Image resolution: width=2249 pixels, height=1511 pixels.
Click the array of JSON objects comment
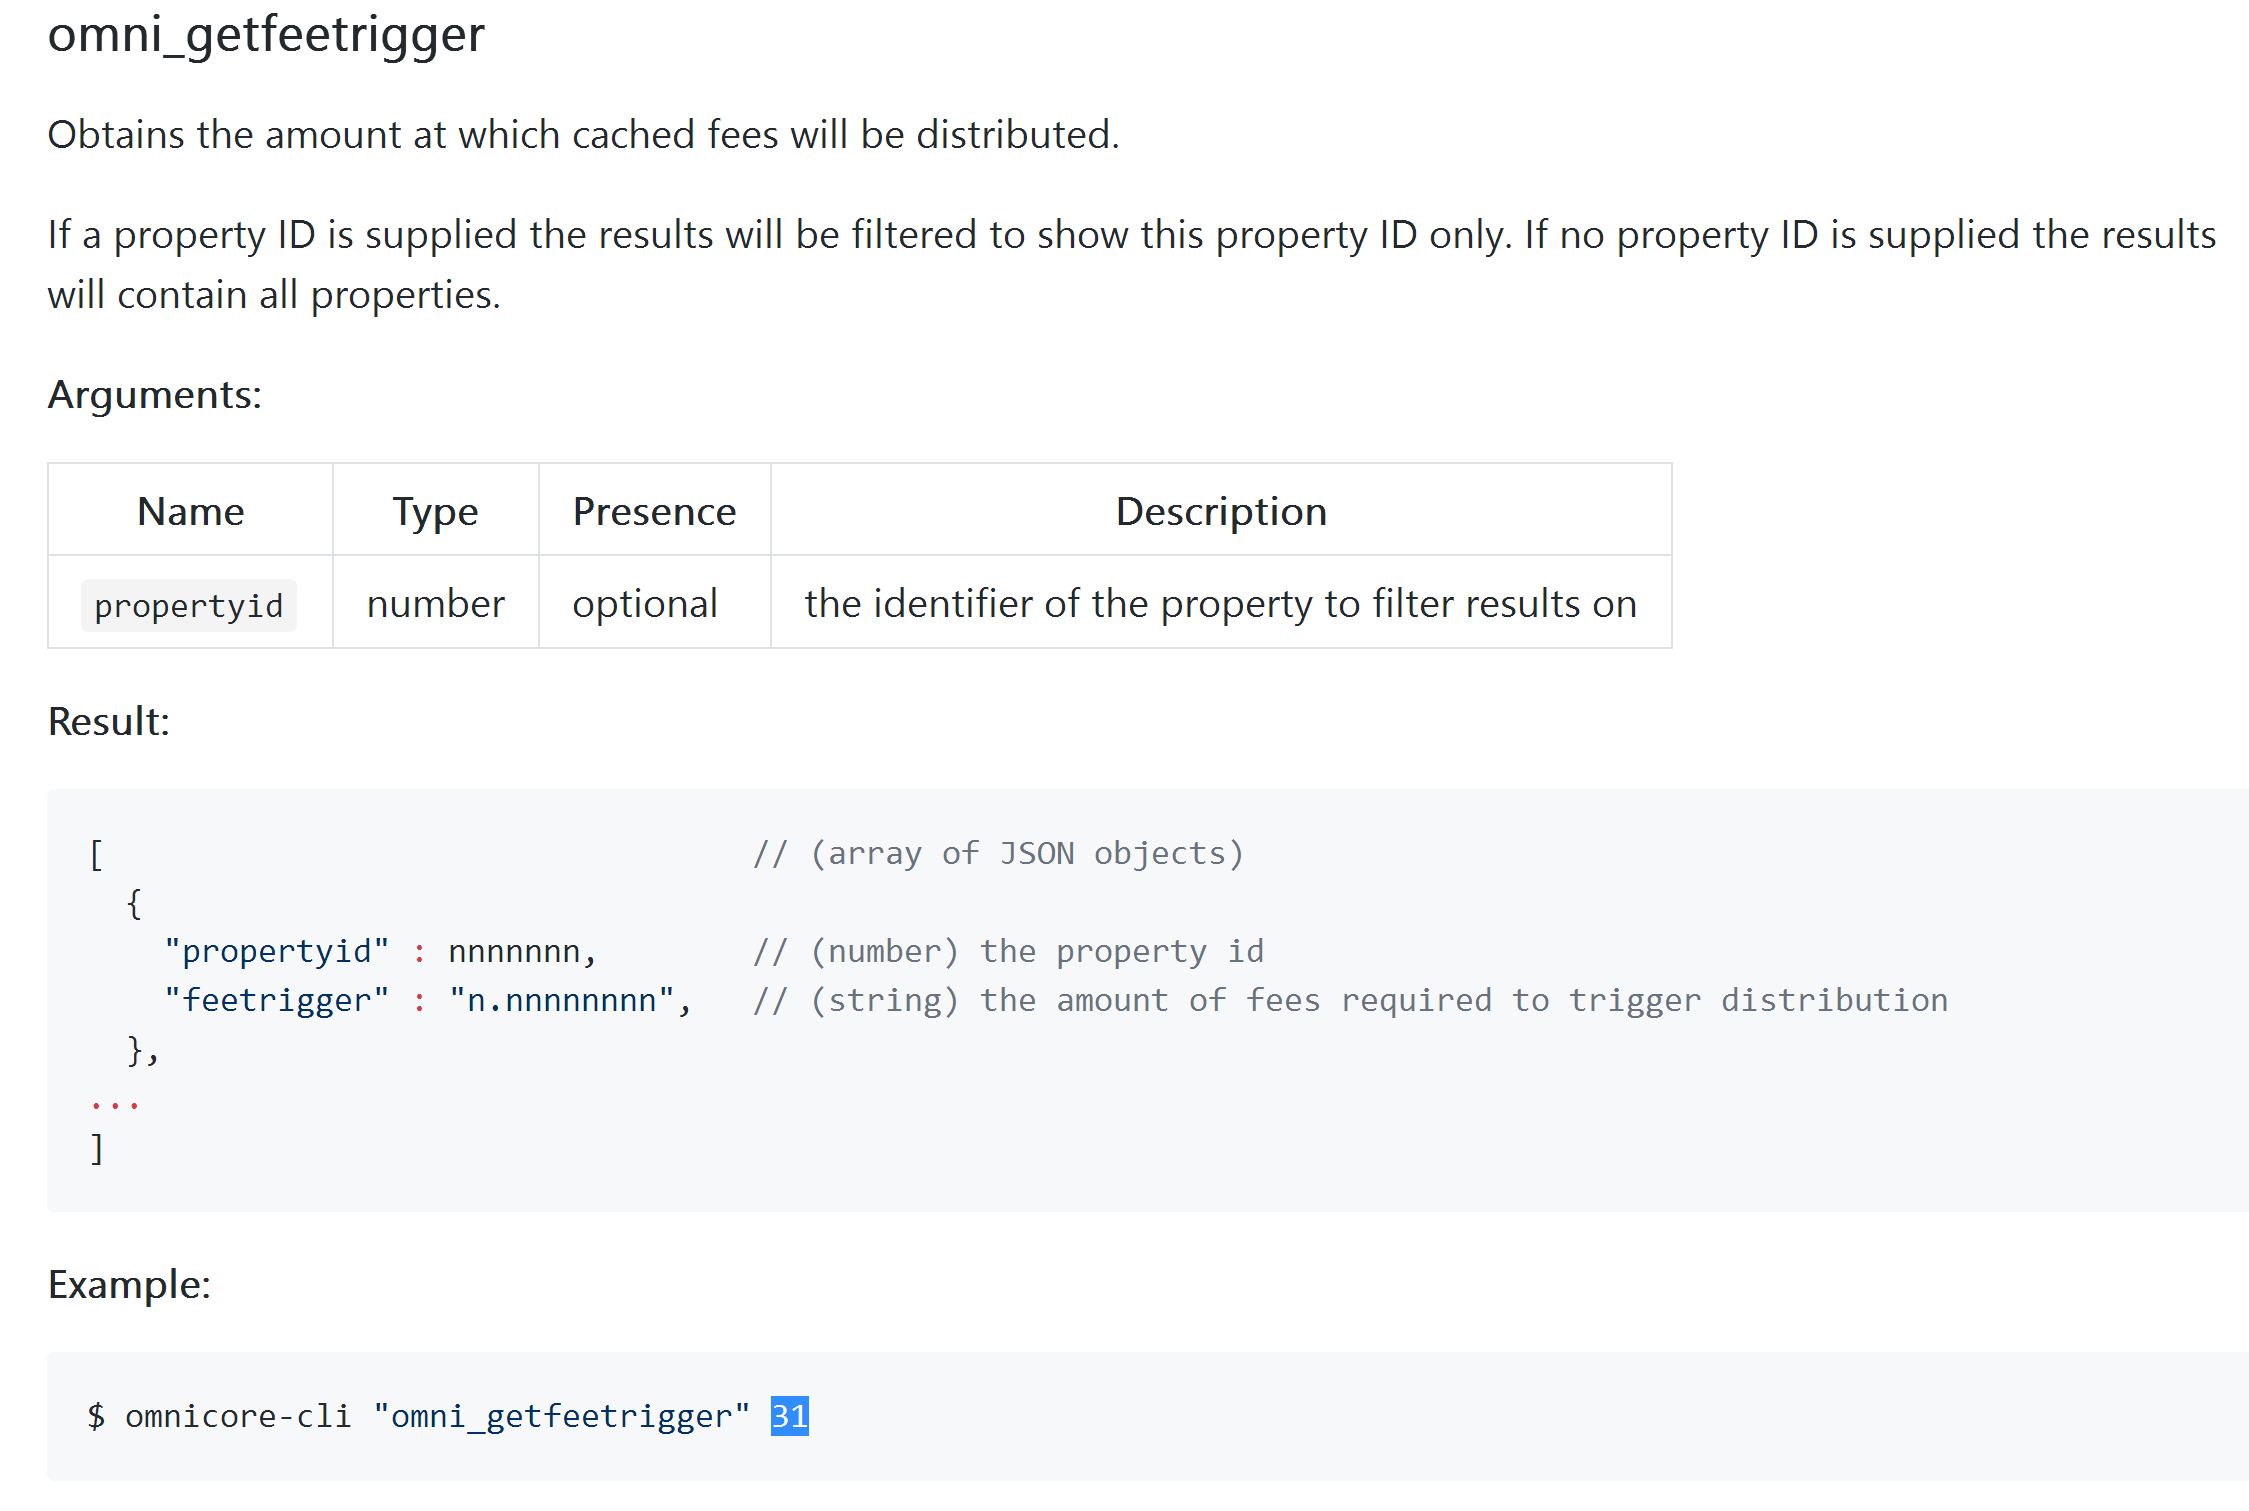tap(998, 853)
